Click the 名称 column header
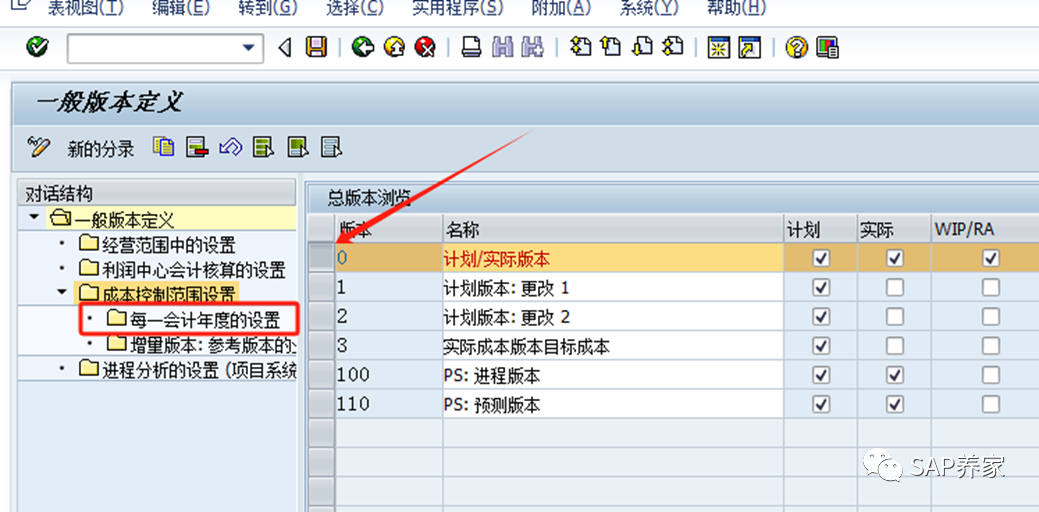The image size is (1039, 512). 613,230
